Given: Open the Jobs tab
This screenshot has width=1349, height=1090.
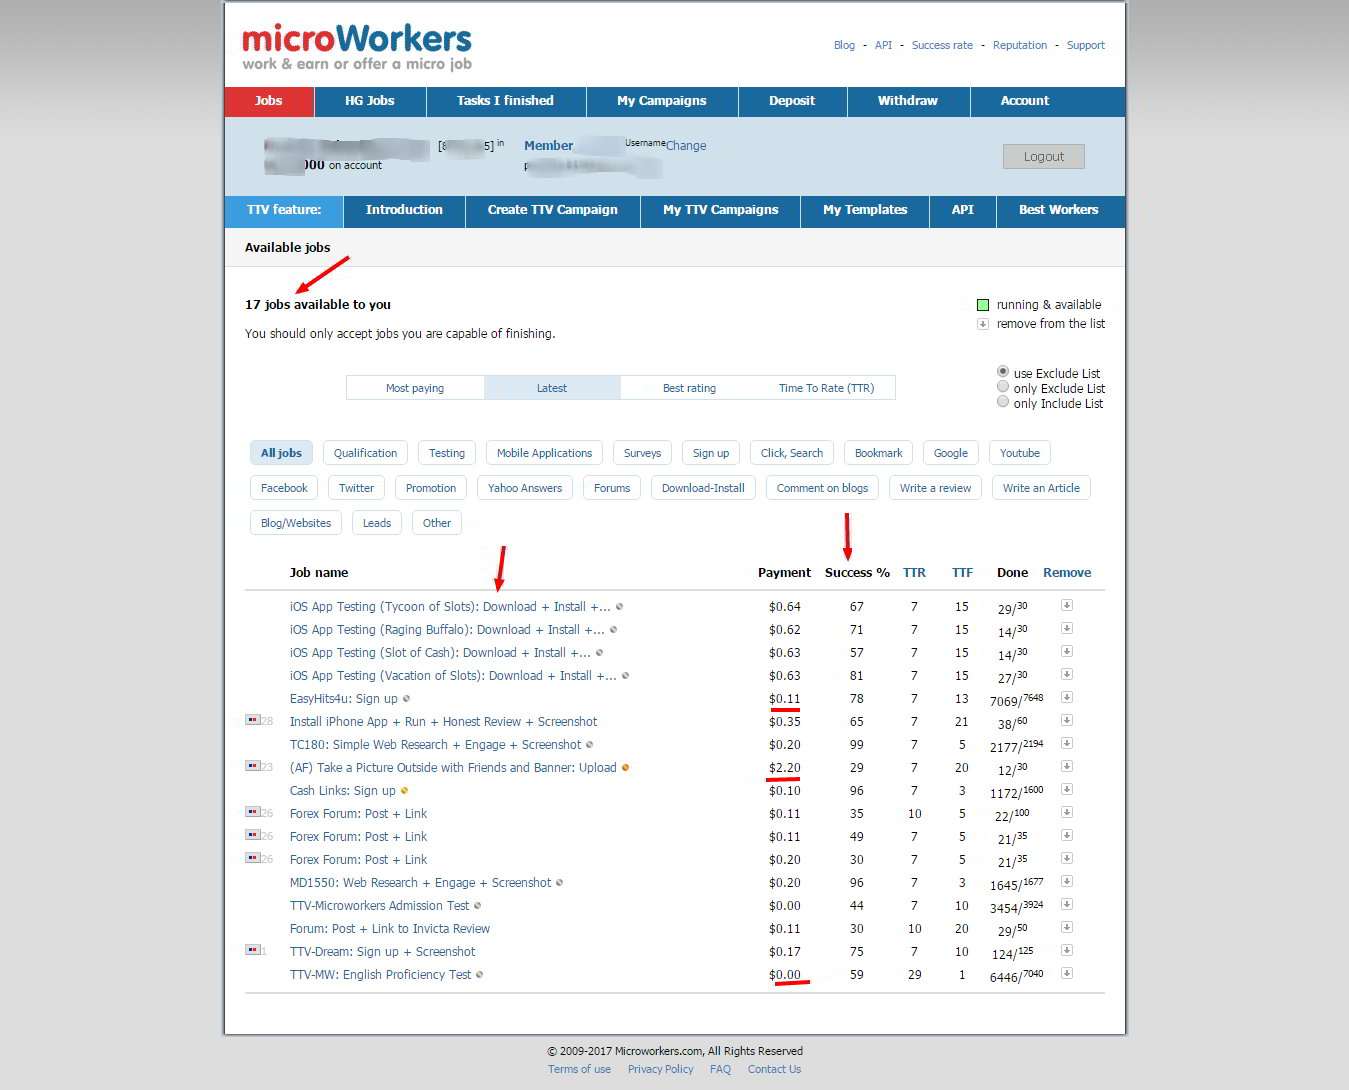Looking at the screenshot, I should pyautogui.click(x=269, y=101).
